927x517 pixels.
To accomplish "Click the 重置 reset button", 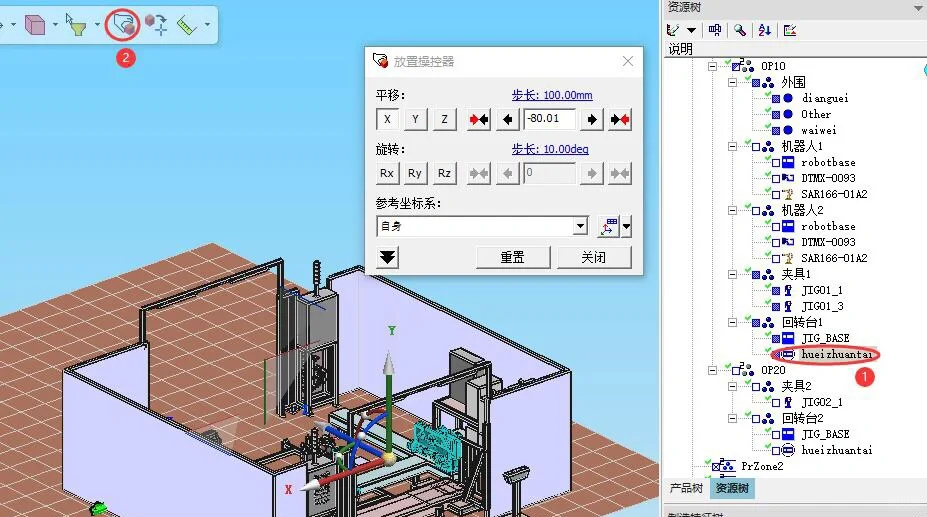I will pos(513,258).
